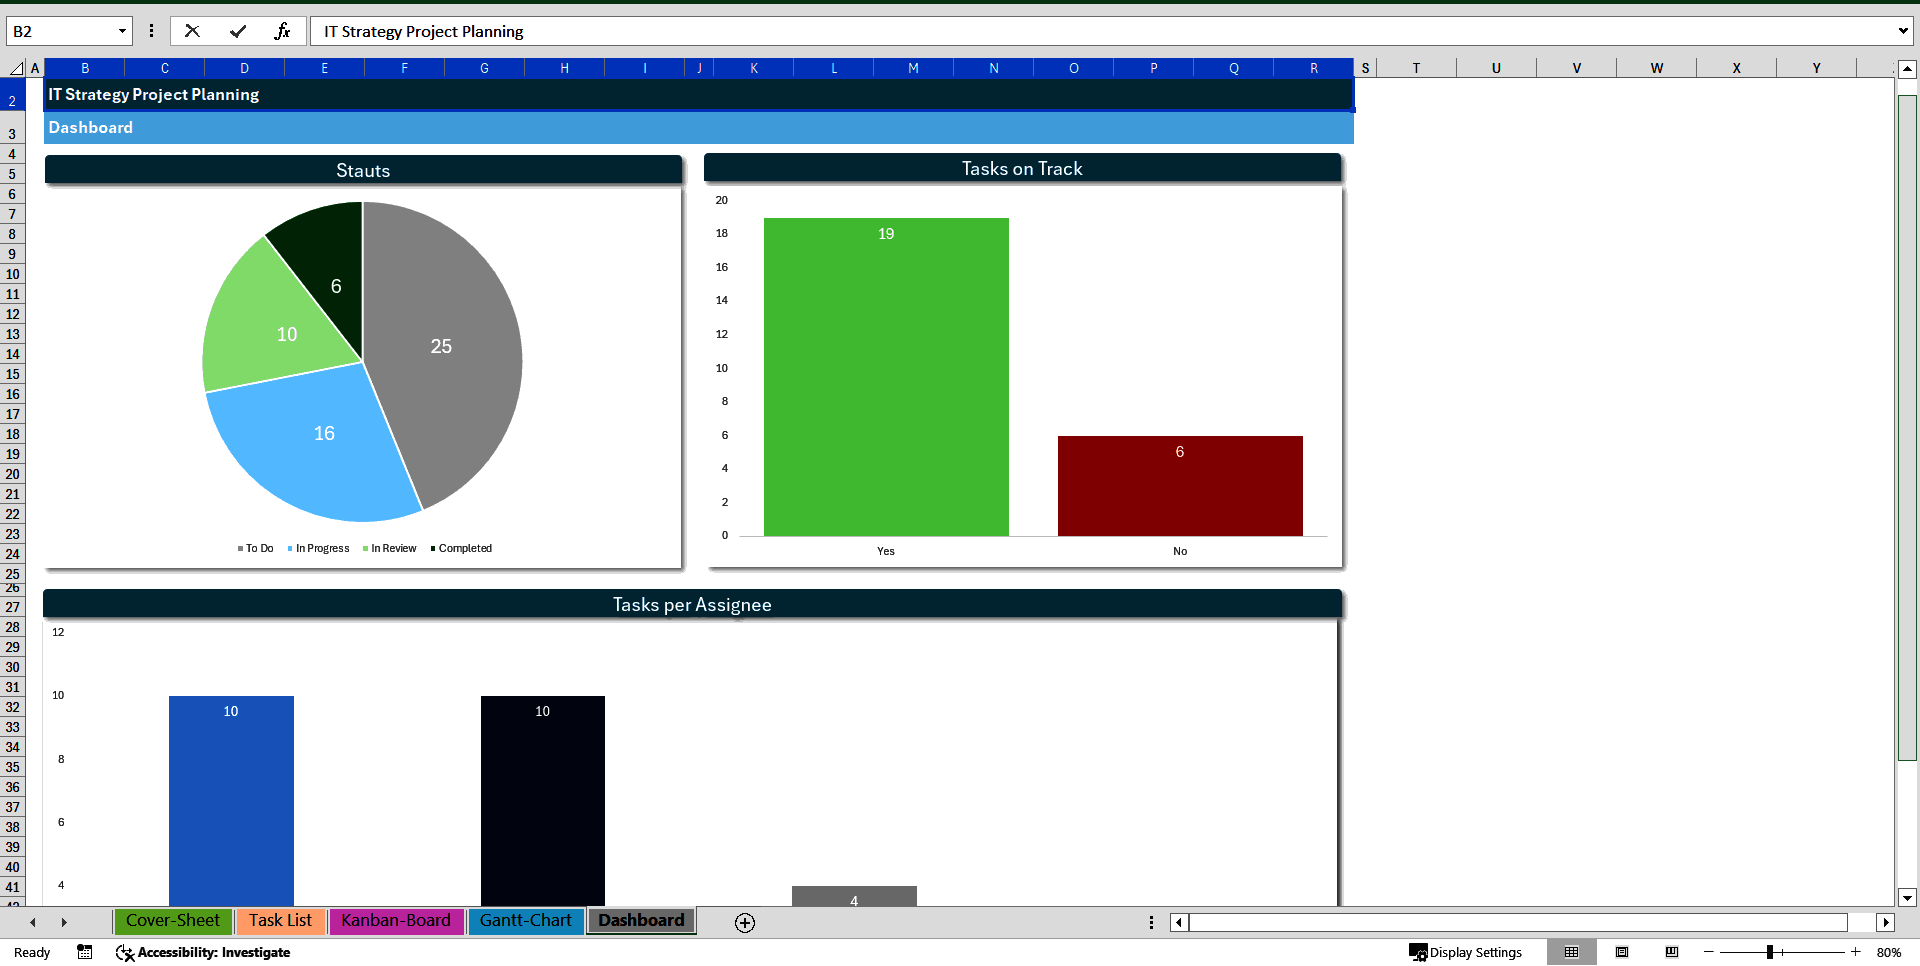Click the Cancel (X) icon on formula bar
This screenshot has height=966, width=1920.
click(192, 31)
